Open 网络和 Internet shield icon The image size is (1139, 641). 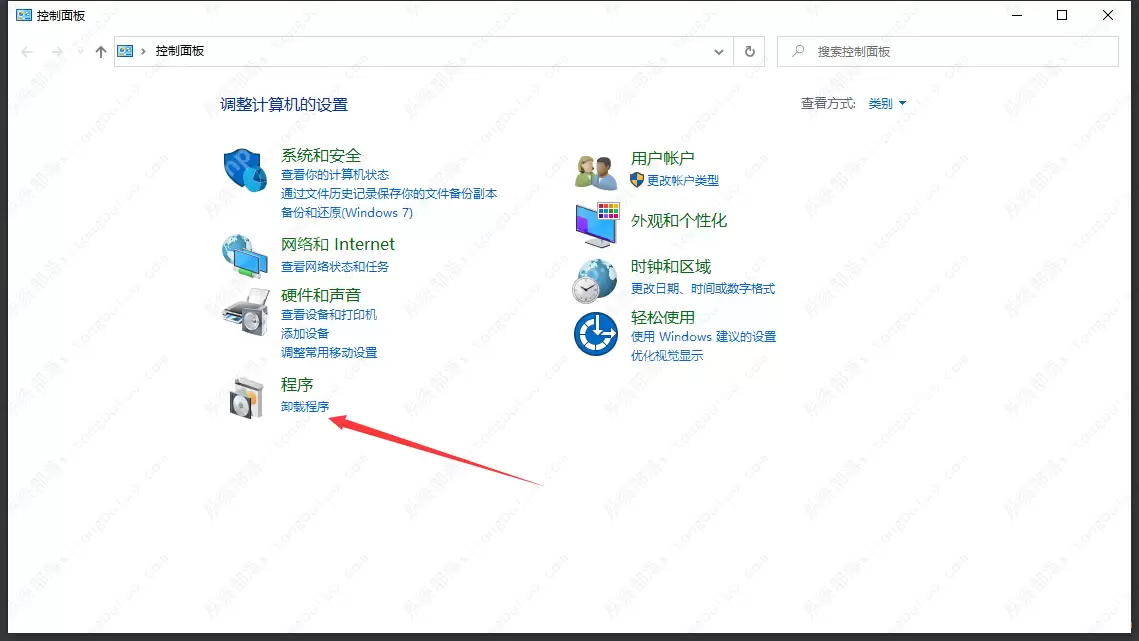[245, 253]
